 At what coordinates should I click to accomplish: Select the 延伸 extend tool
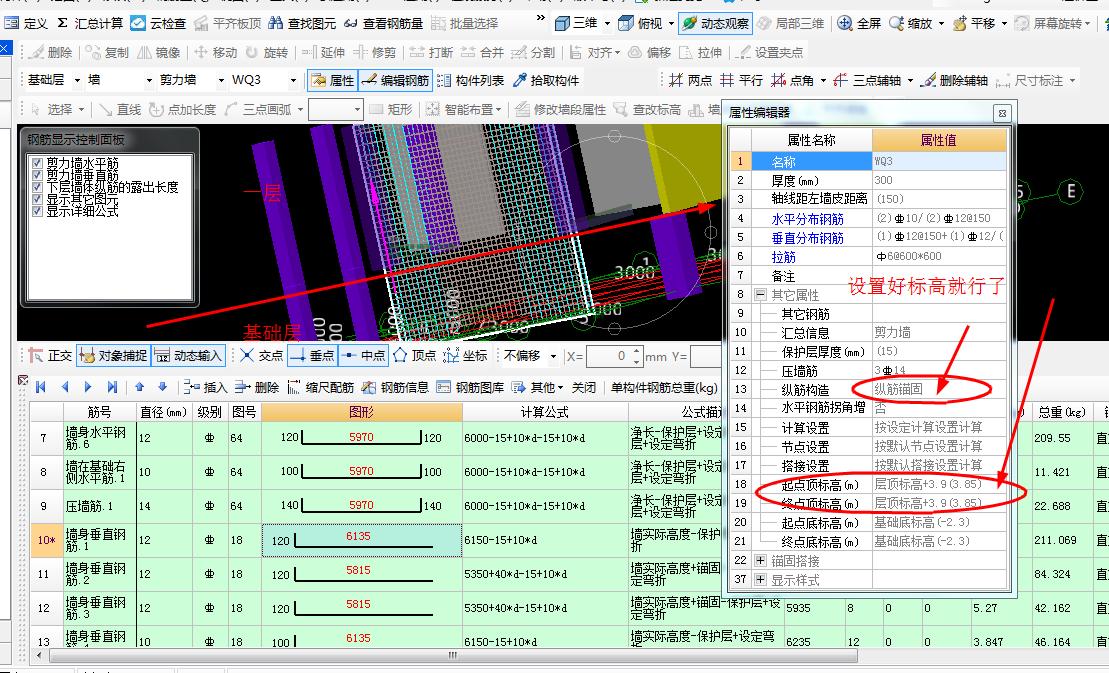click(323, 52)
